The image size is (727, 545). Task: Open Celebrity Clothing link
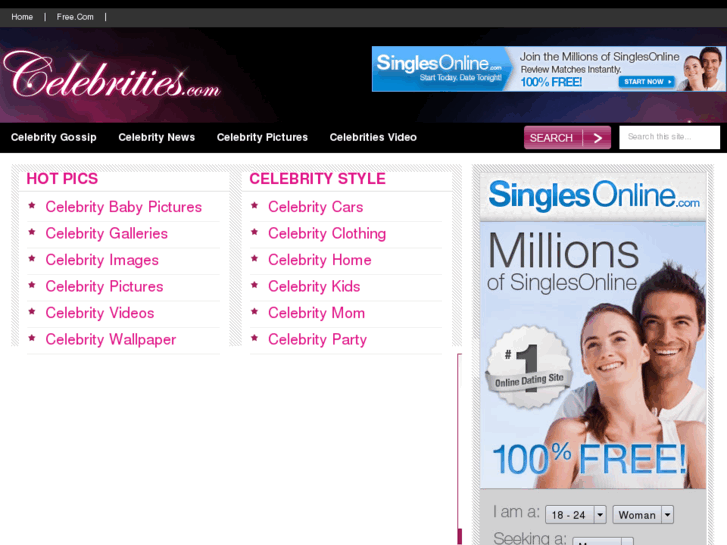click(327, 233)
